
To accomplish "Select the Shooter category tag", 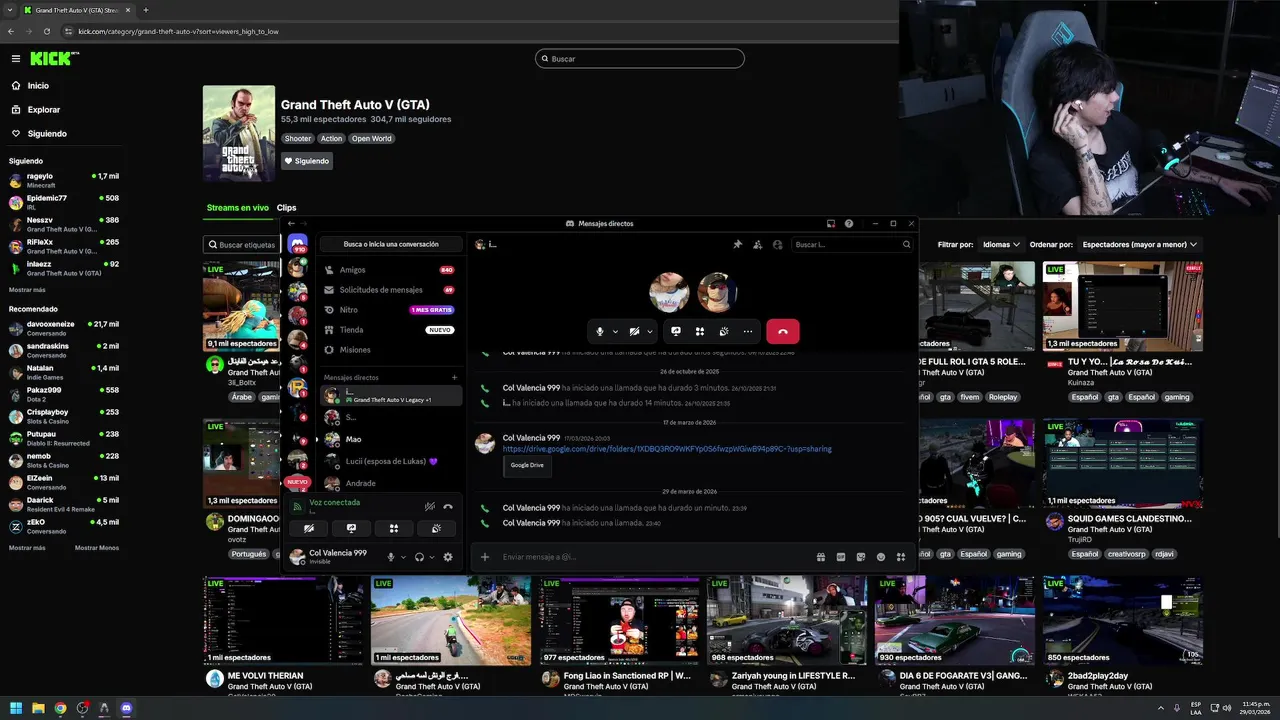I will click(298, 139).
